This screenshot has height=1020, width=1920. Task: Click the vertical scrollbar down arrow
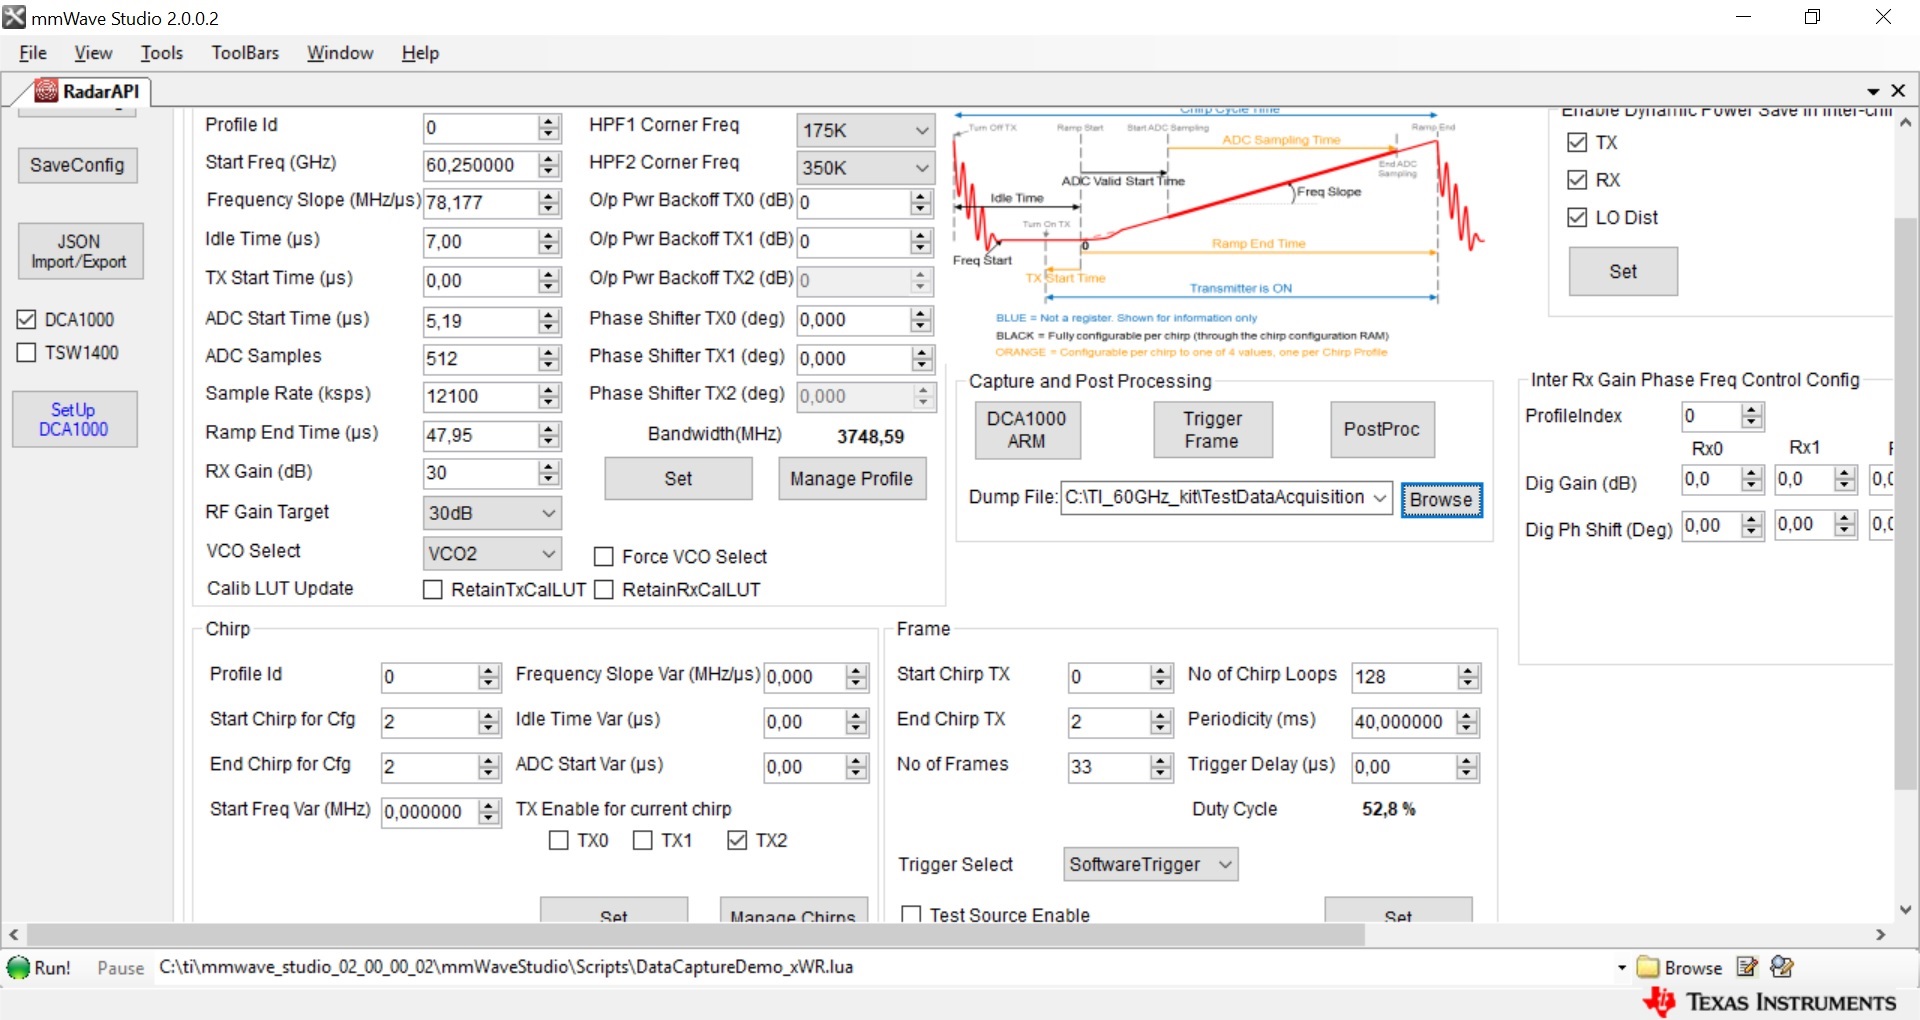[1906, 910]
